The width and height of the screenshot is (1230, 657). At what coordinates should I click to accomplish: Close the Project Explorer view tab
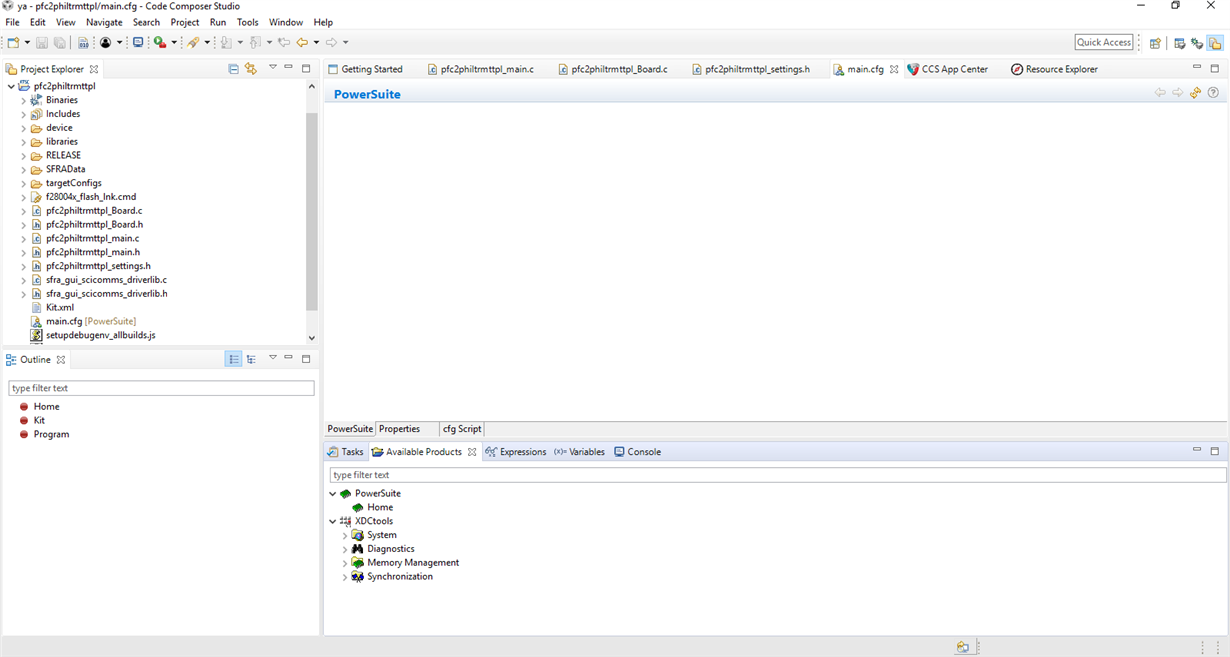[x=94, y=69]
